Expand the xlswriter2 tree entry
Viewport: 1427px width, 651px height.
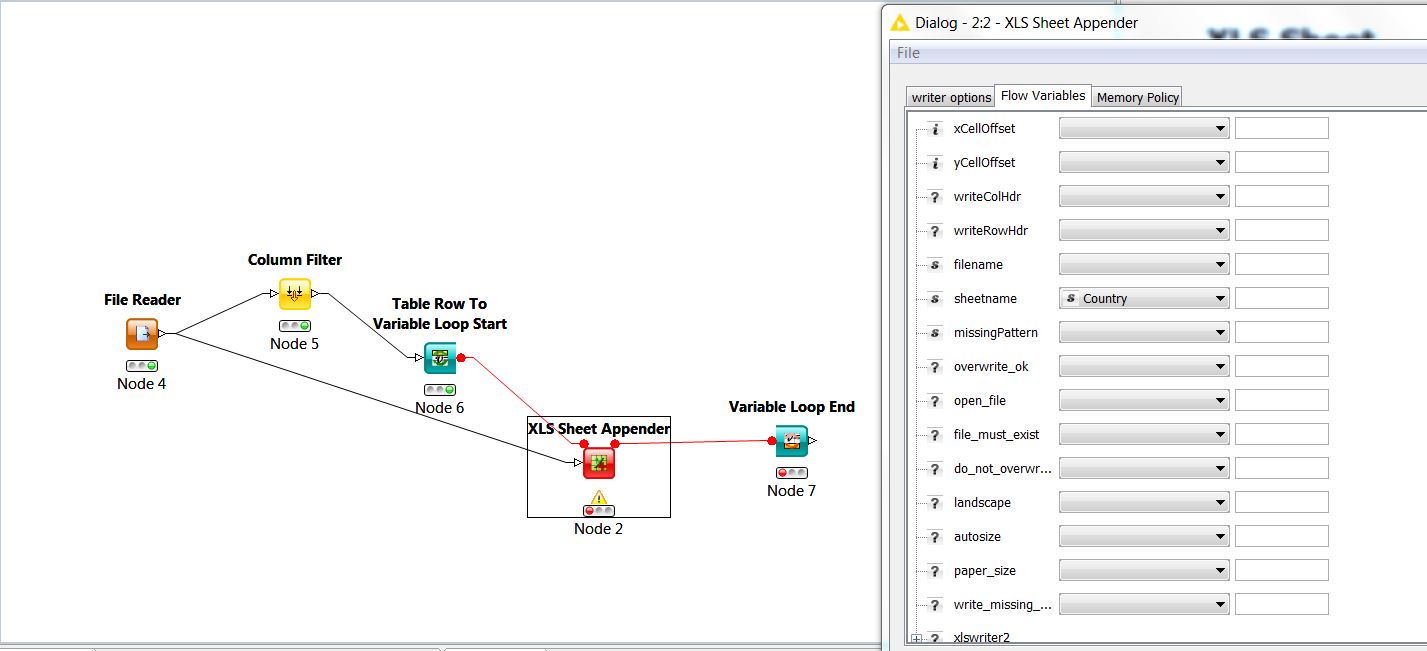pos(916,637)
